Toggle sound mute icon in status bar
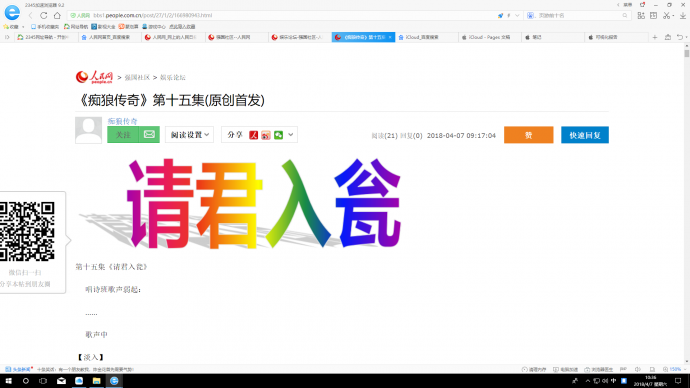690x388 pixels. (x=638, y=370)
